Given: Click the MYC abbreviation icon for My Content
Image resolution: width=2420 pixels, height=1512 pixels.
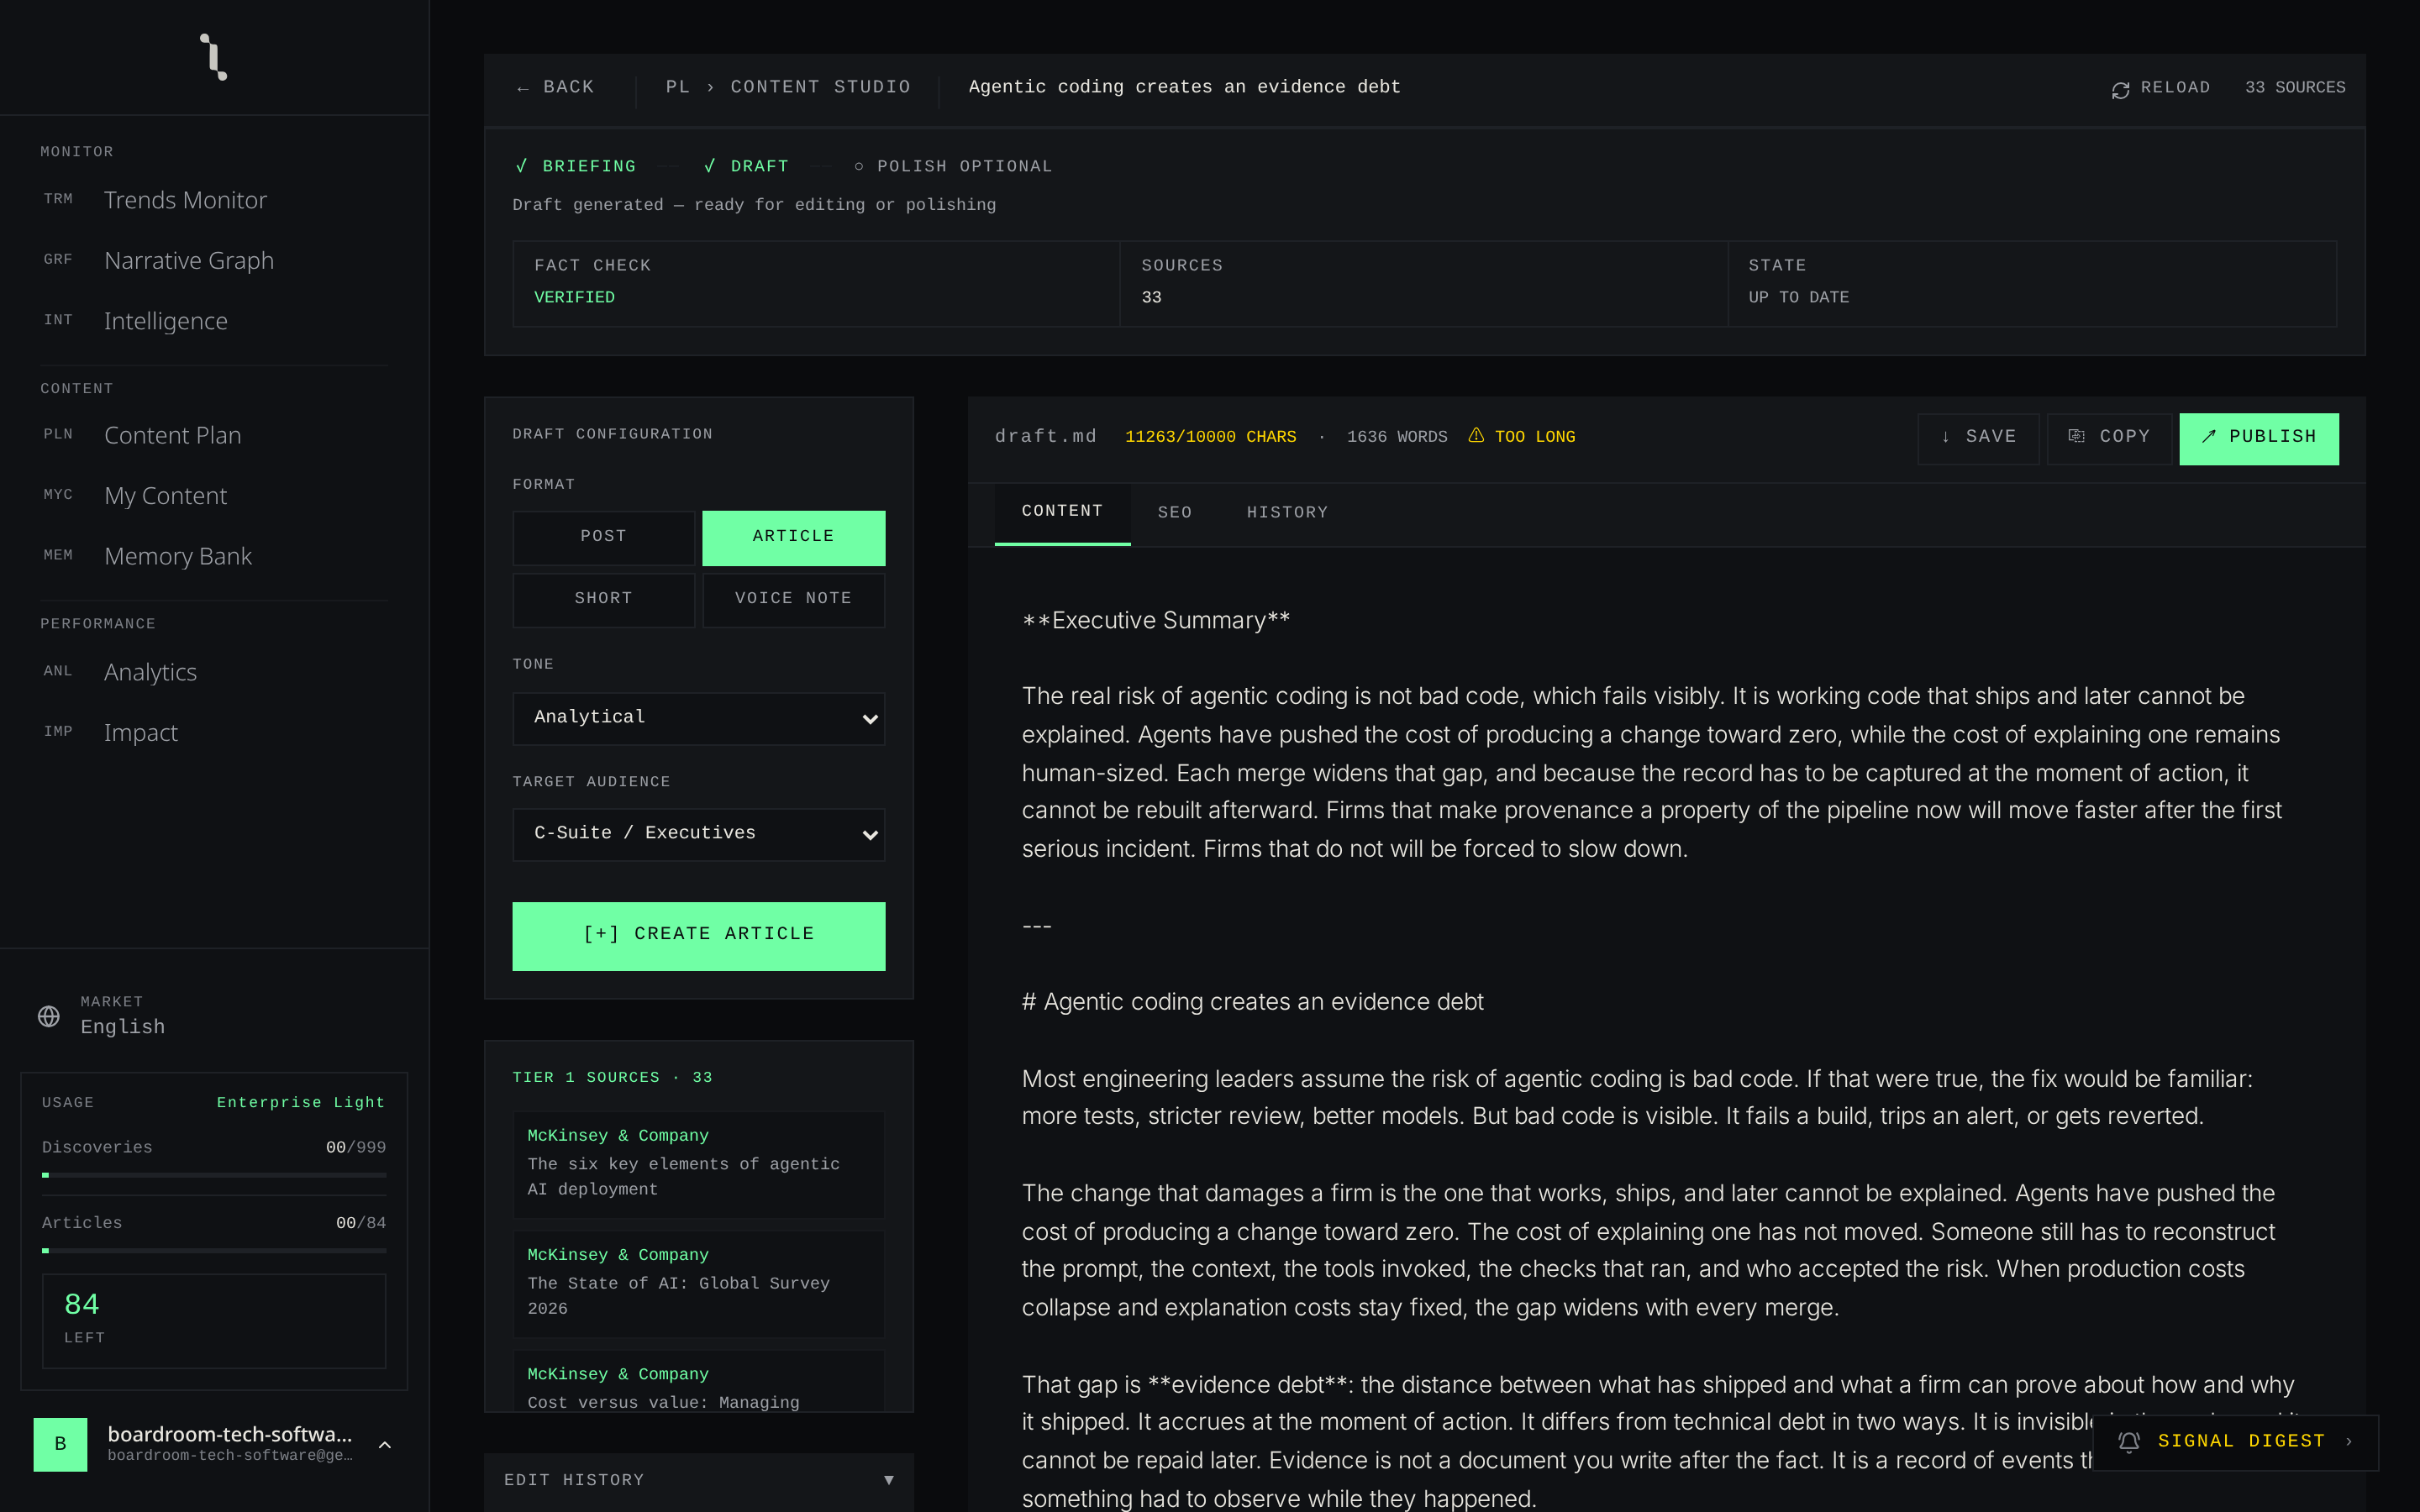Looking at the screenshot, I should [x=58, y=495].
